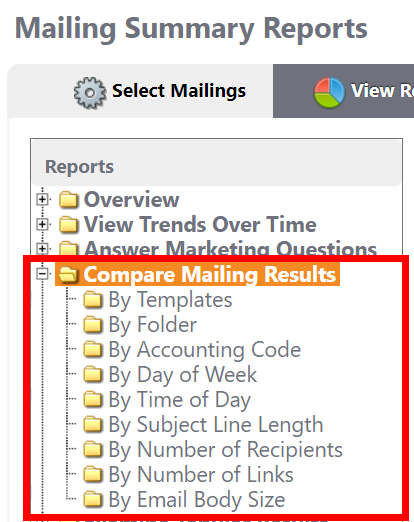
Task: Select the By Templates report
Action: tap(170, 300)
